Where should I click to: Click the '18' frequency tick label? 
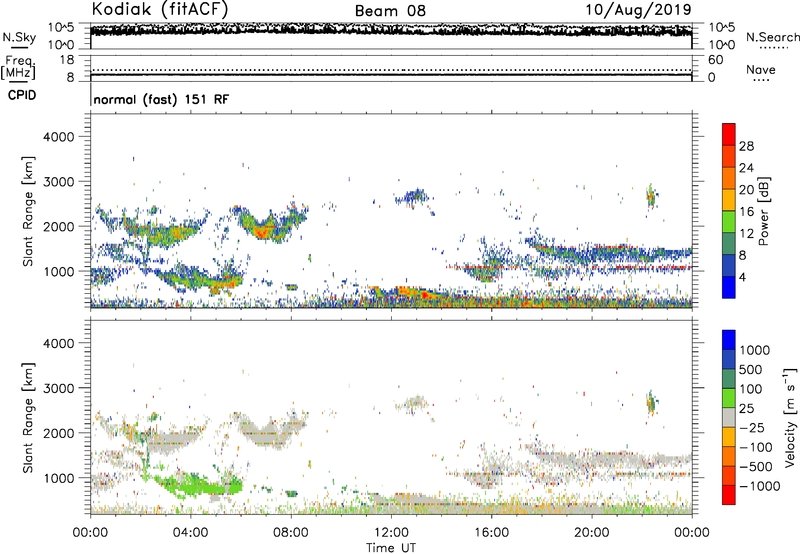67,60
